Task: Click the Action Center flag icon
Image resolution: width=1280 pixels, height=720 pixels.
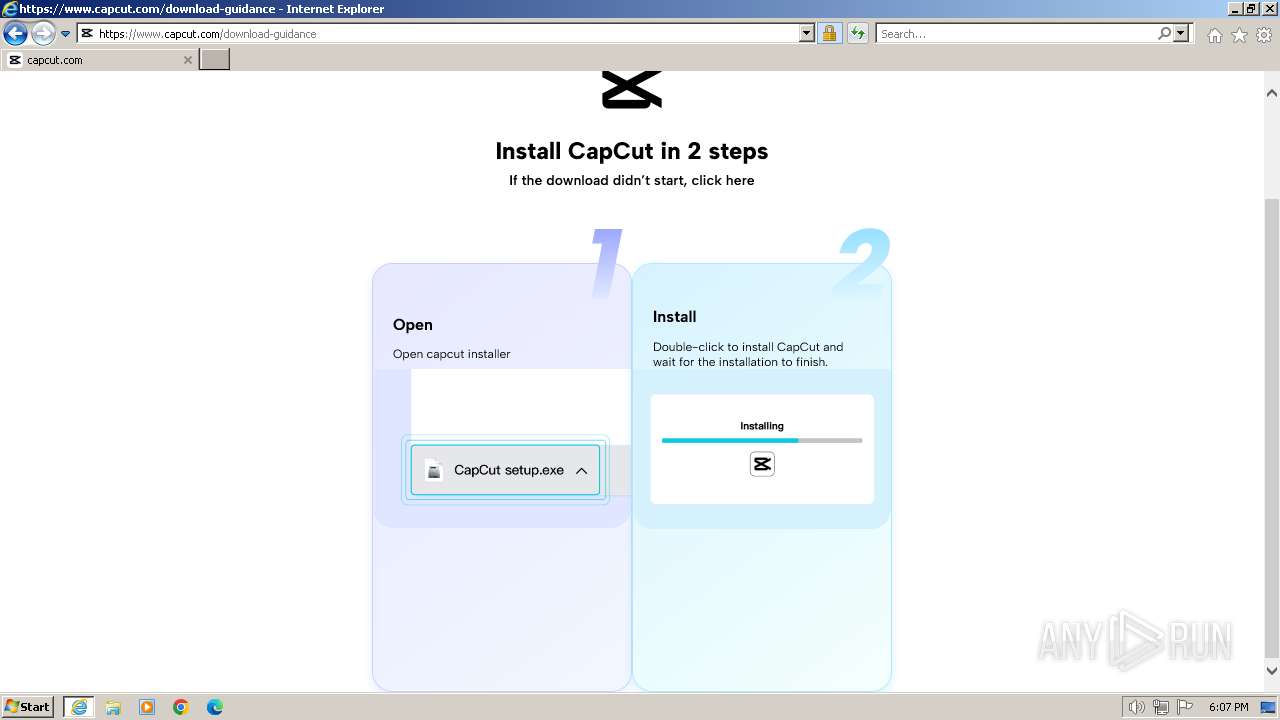Action: coord(1185,707)
